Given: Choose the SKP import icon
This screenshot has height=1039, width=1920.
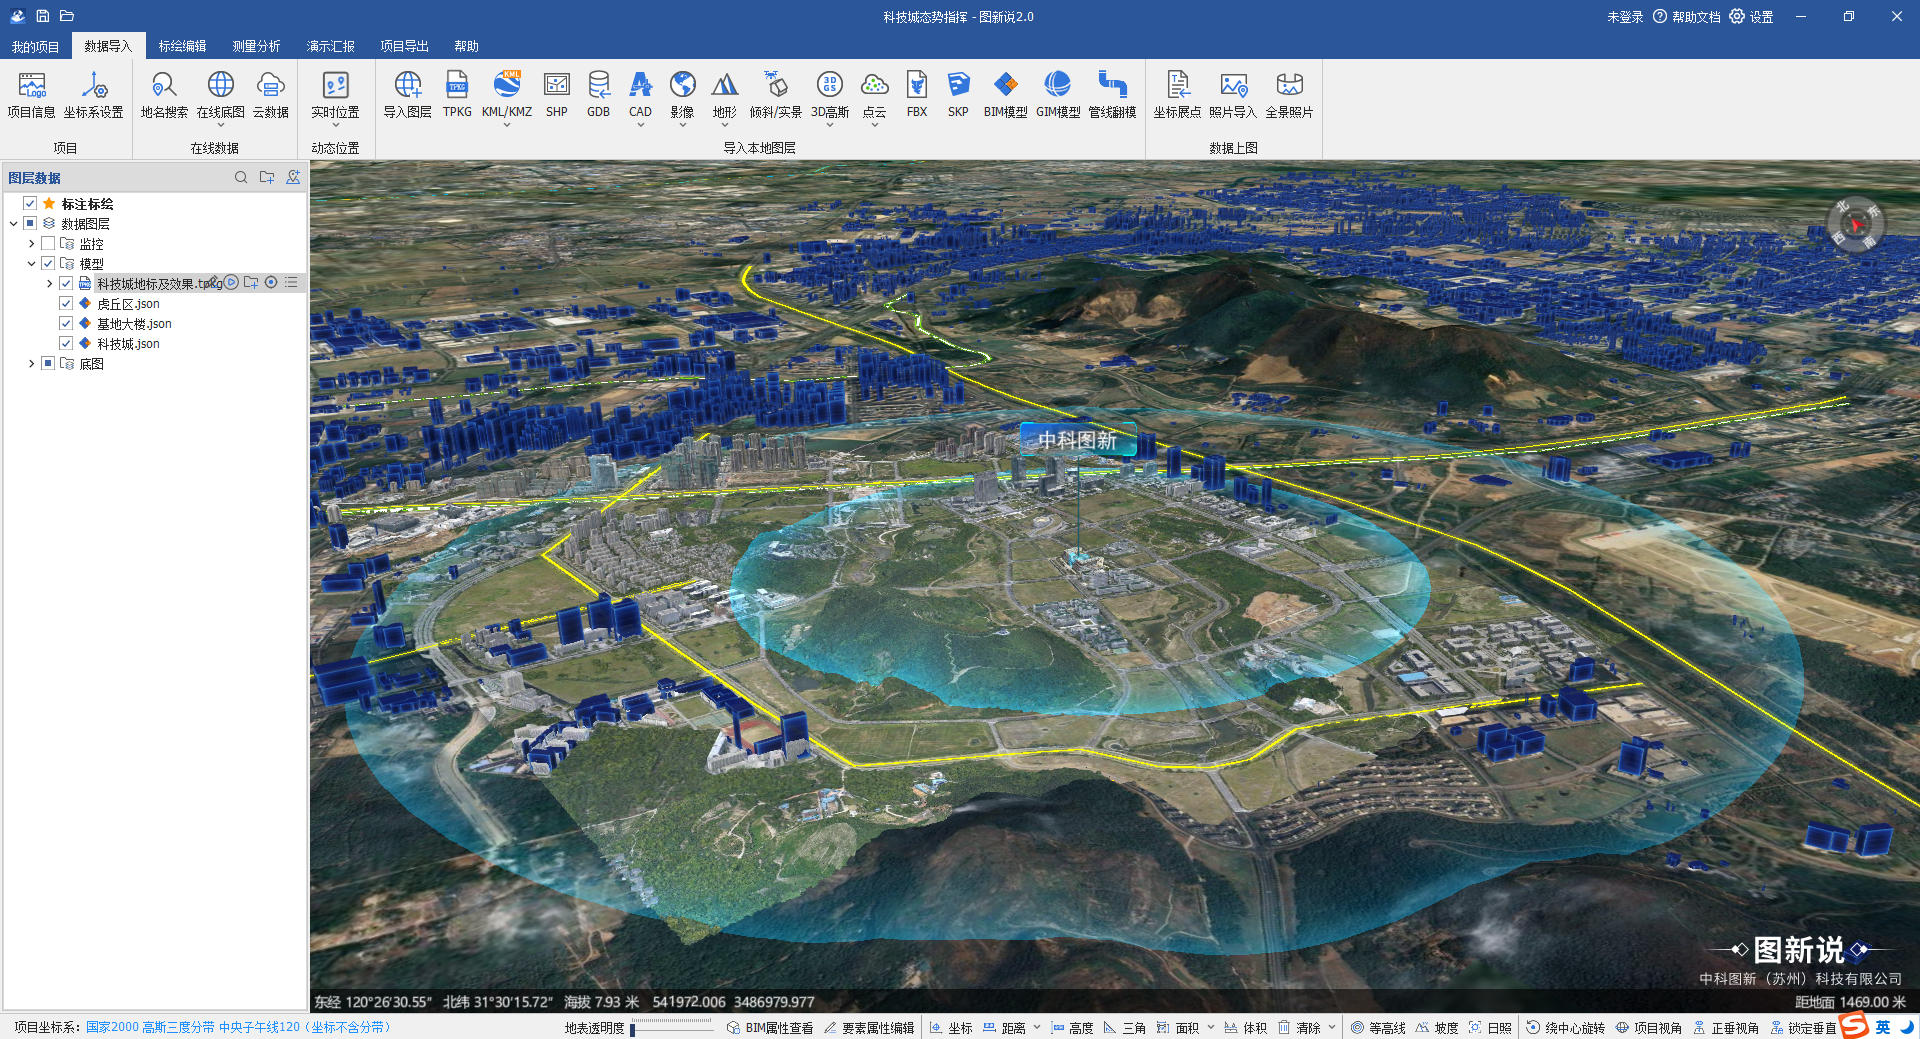Looking at the screenshot, I should 958,95.
